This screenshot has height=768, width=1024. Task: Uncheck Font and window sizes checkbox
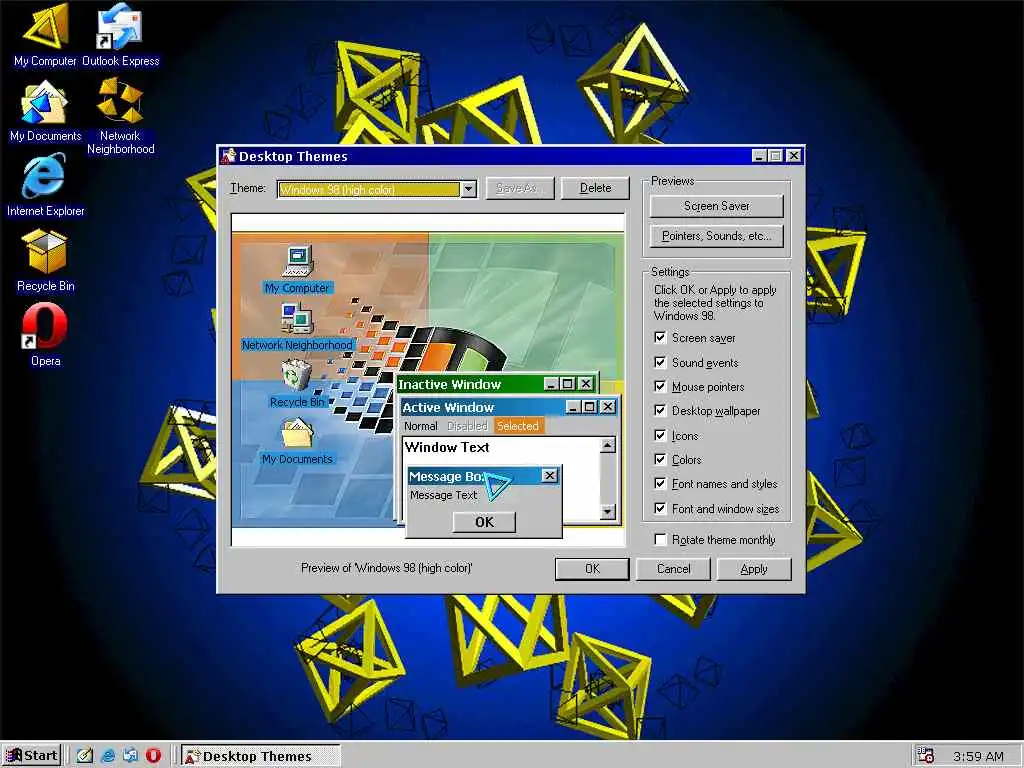660,509
